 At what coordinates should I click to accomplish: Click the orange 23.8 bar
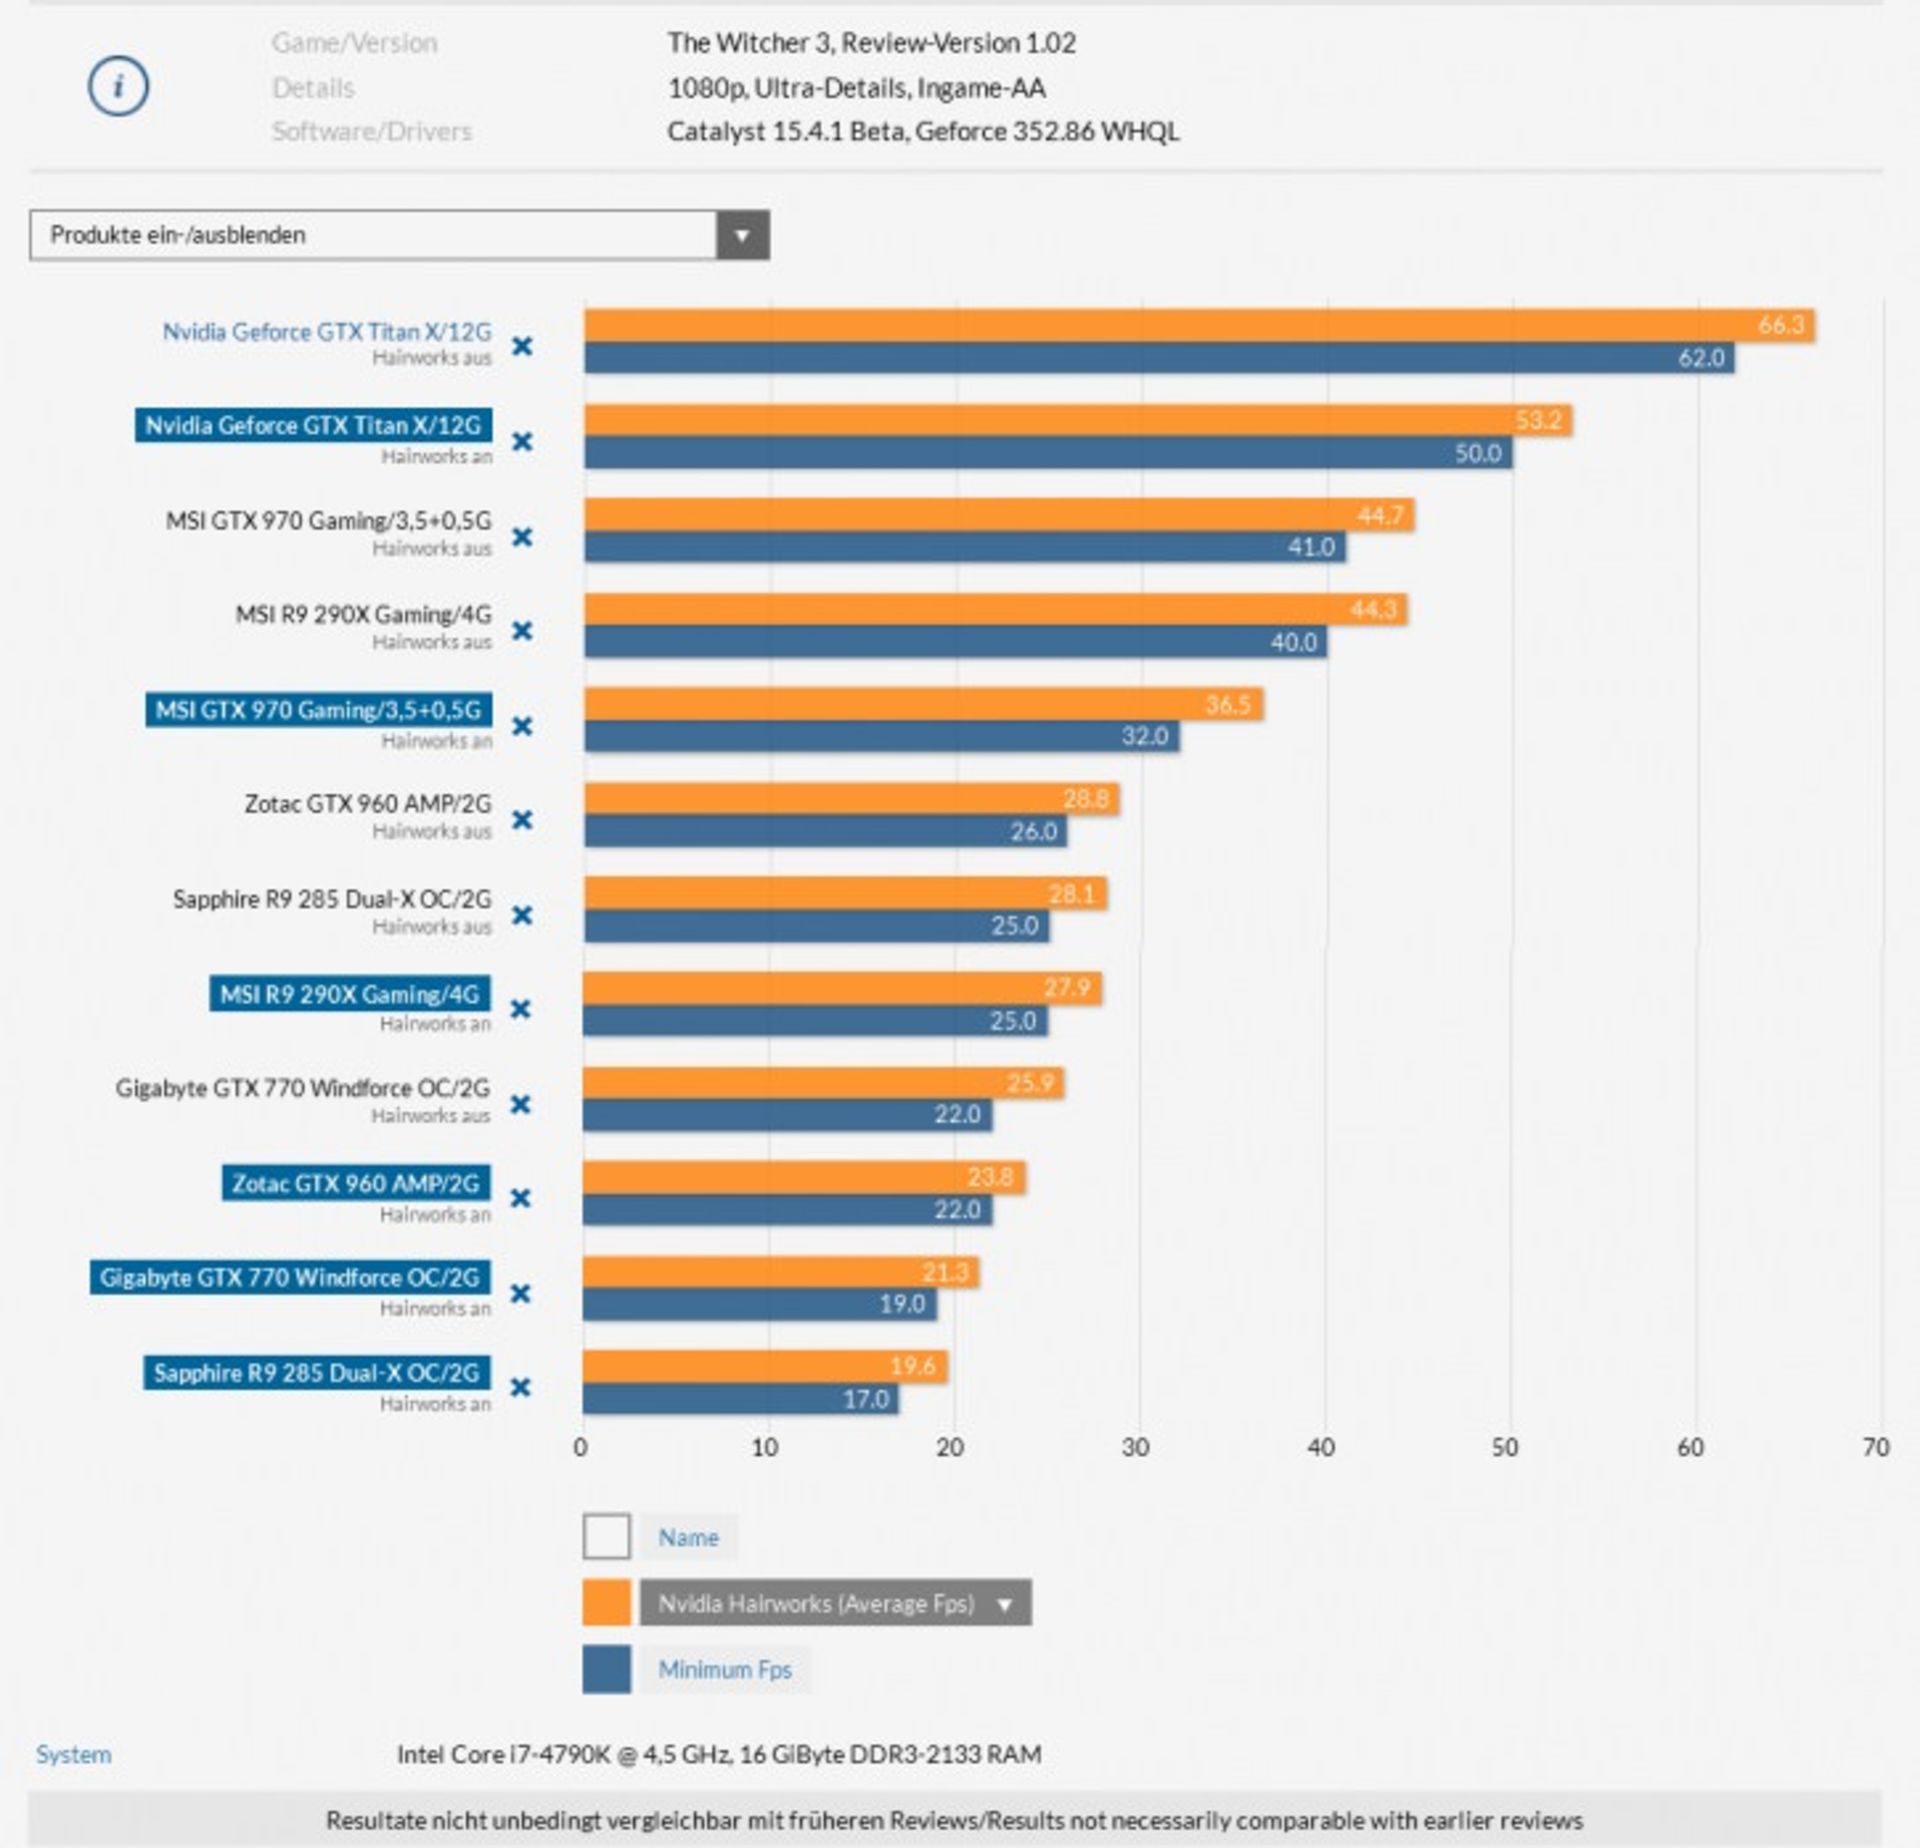804,1177
